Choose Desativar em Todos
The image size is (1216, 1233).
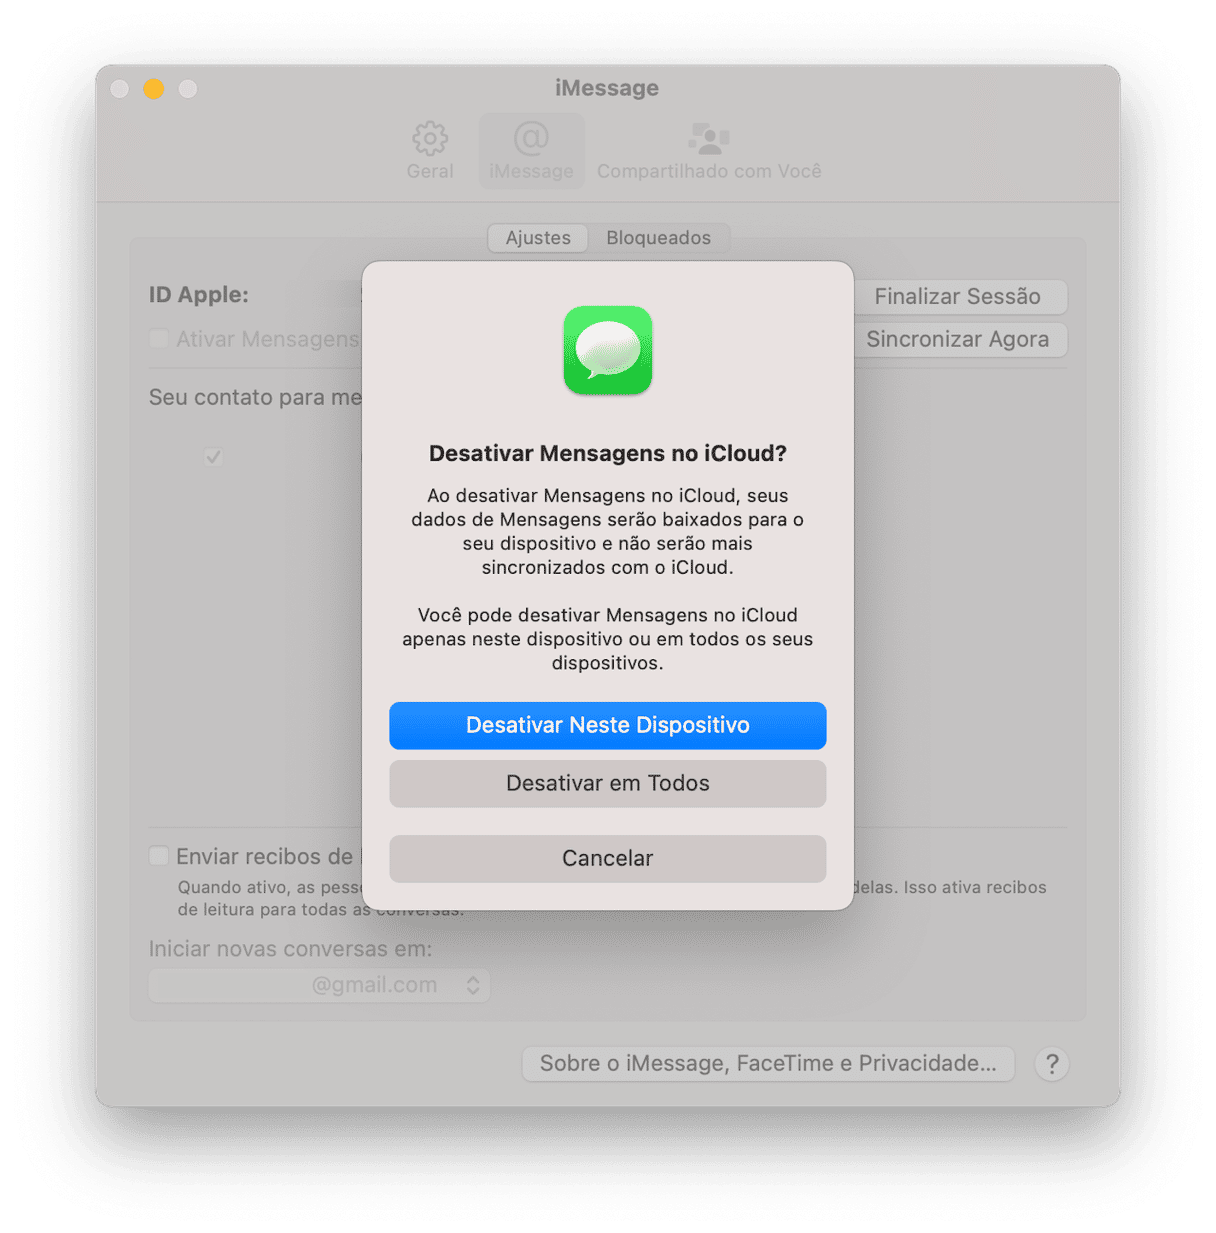click(608, 783)
